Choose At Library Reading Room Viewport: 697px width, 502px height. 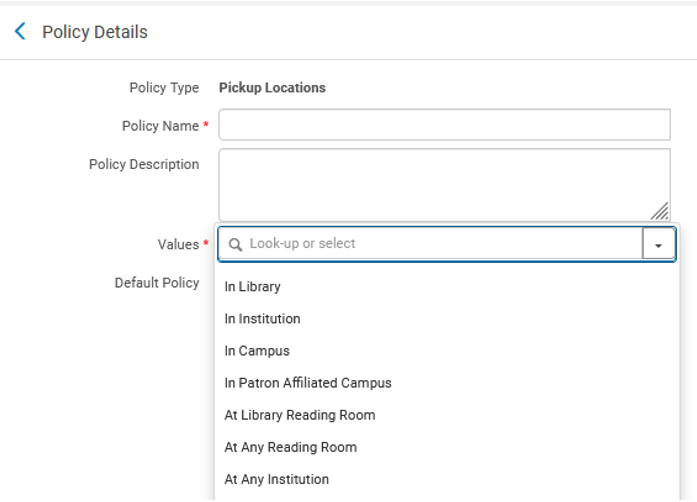tap(300, 415)
